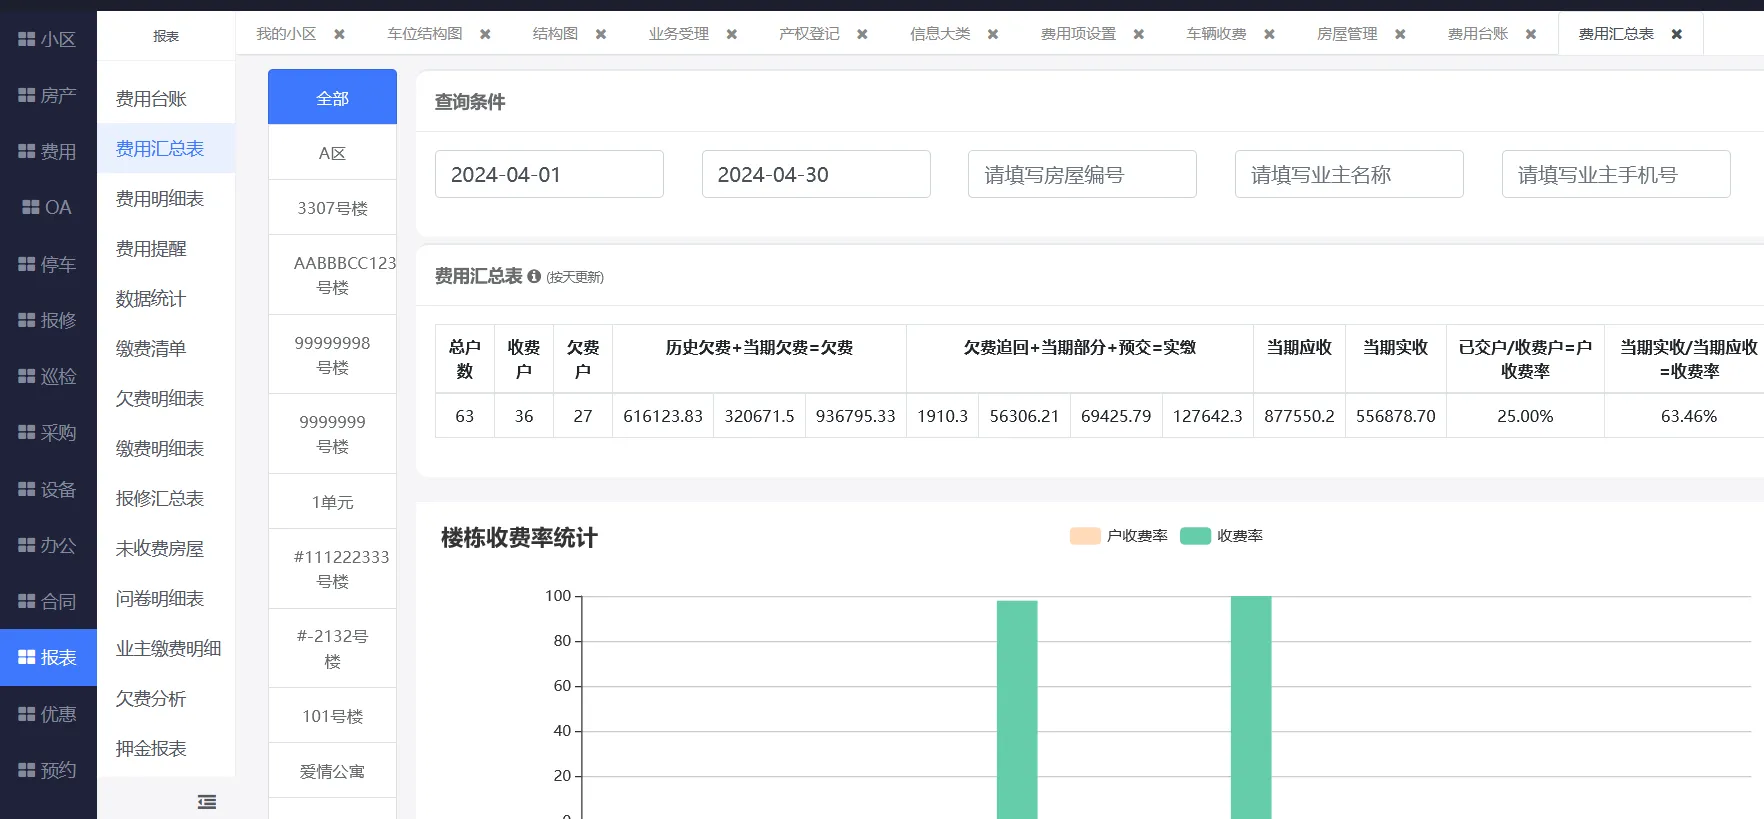Screen dimensions: 1764x819
Task: Close the 产权登记 tab
Action: pyautogui.click(x=862, y=34)
